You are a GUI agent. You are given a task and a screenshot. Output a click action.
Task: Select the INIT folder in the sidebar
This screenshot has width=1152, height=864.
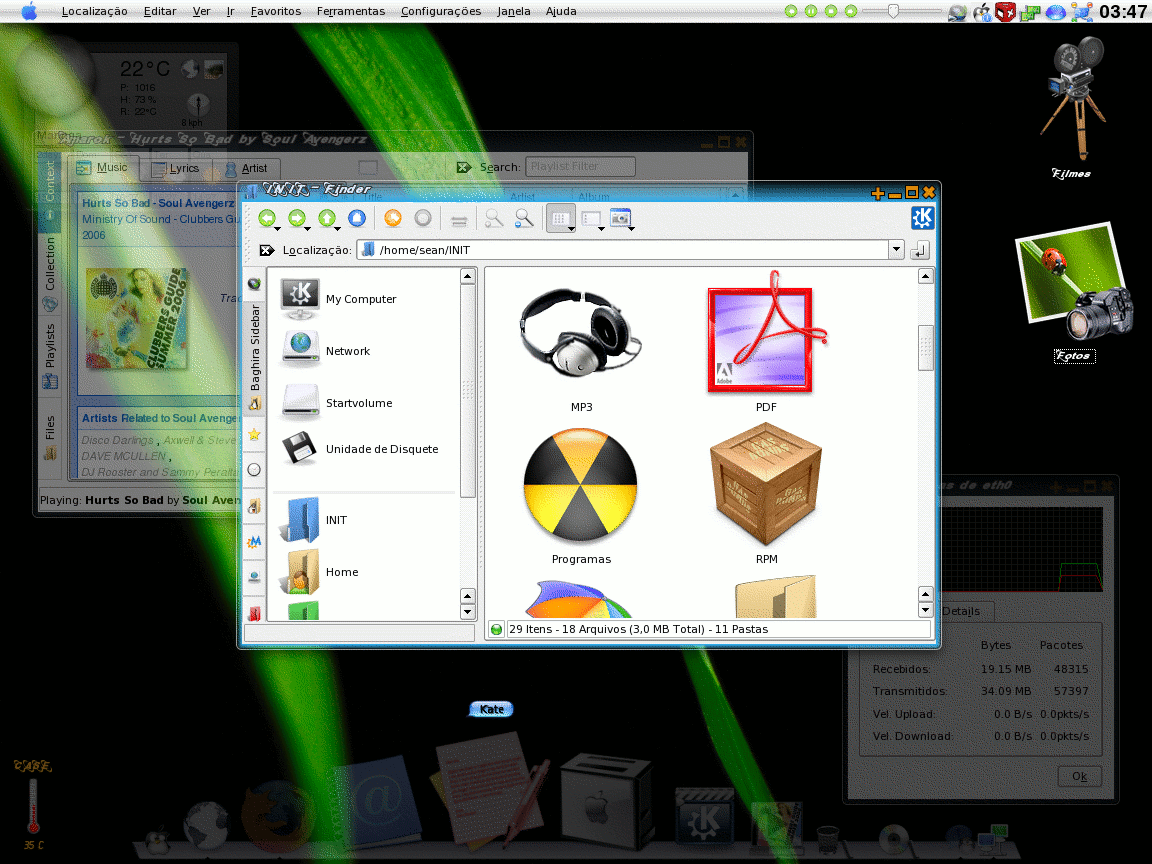(x=314, y=519)
